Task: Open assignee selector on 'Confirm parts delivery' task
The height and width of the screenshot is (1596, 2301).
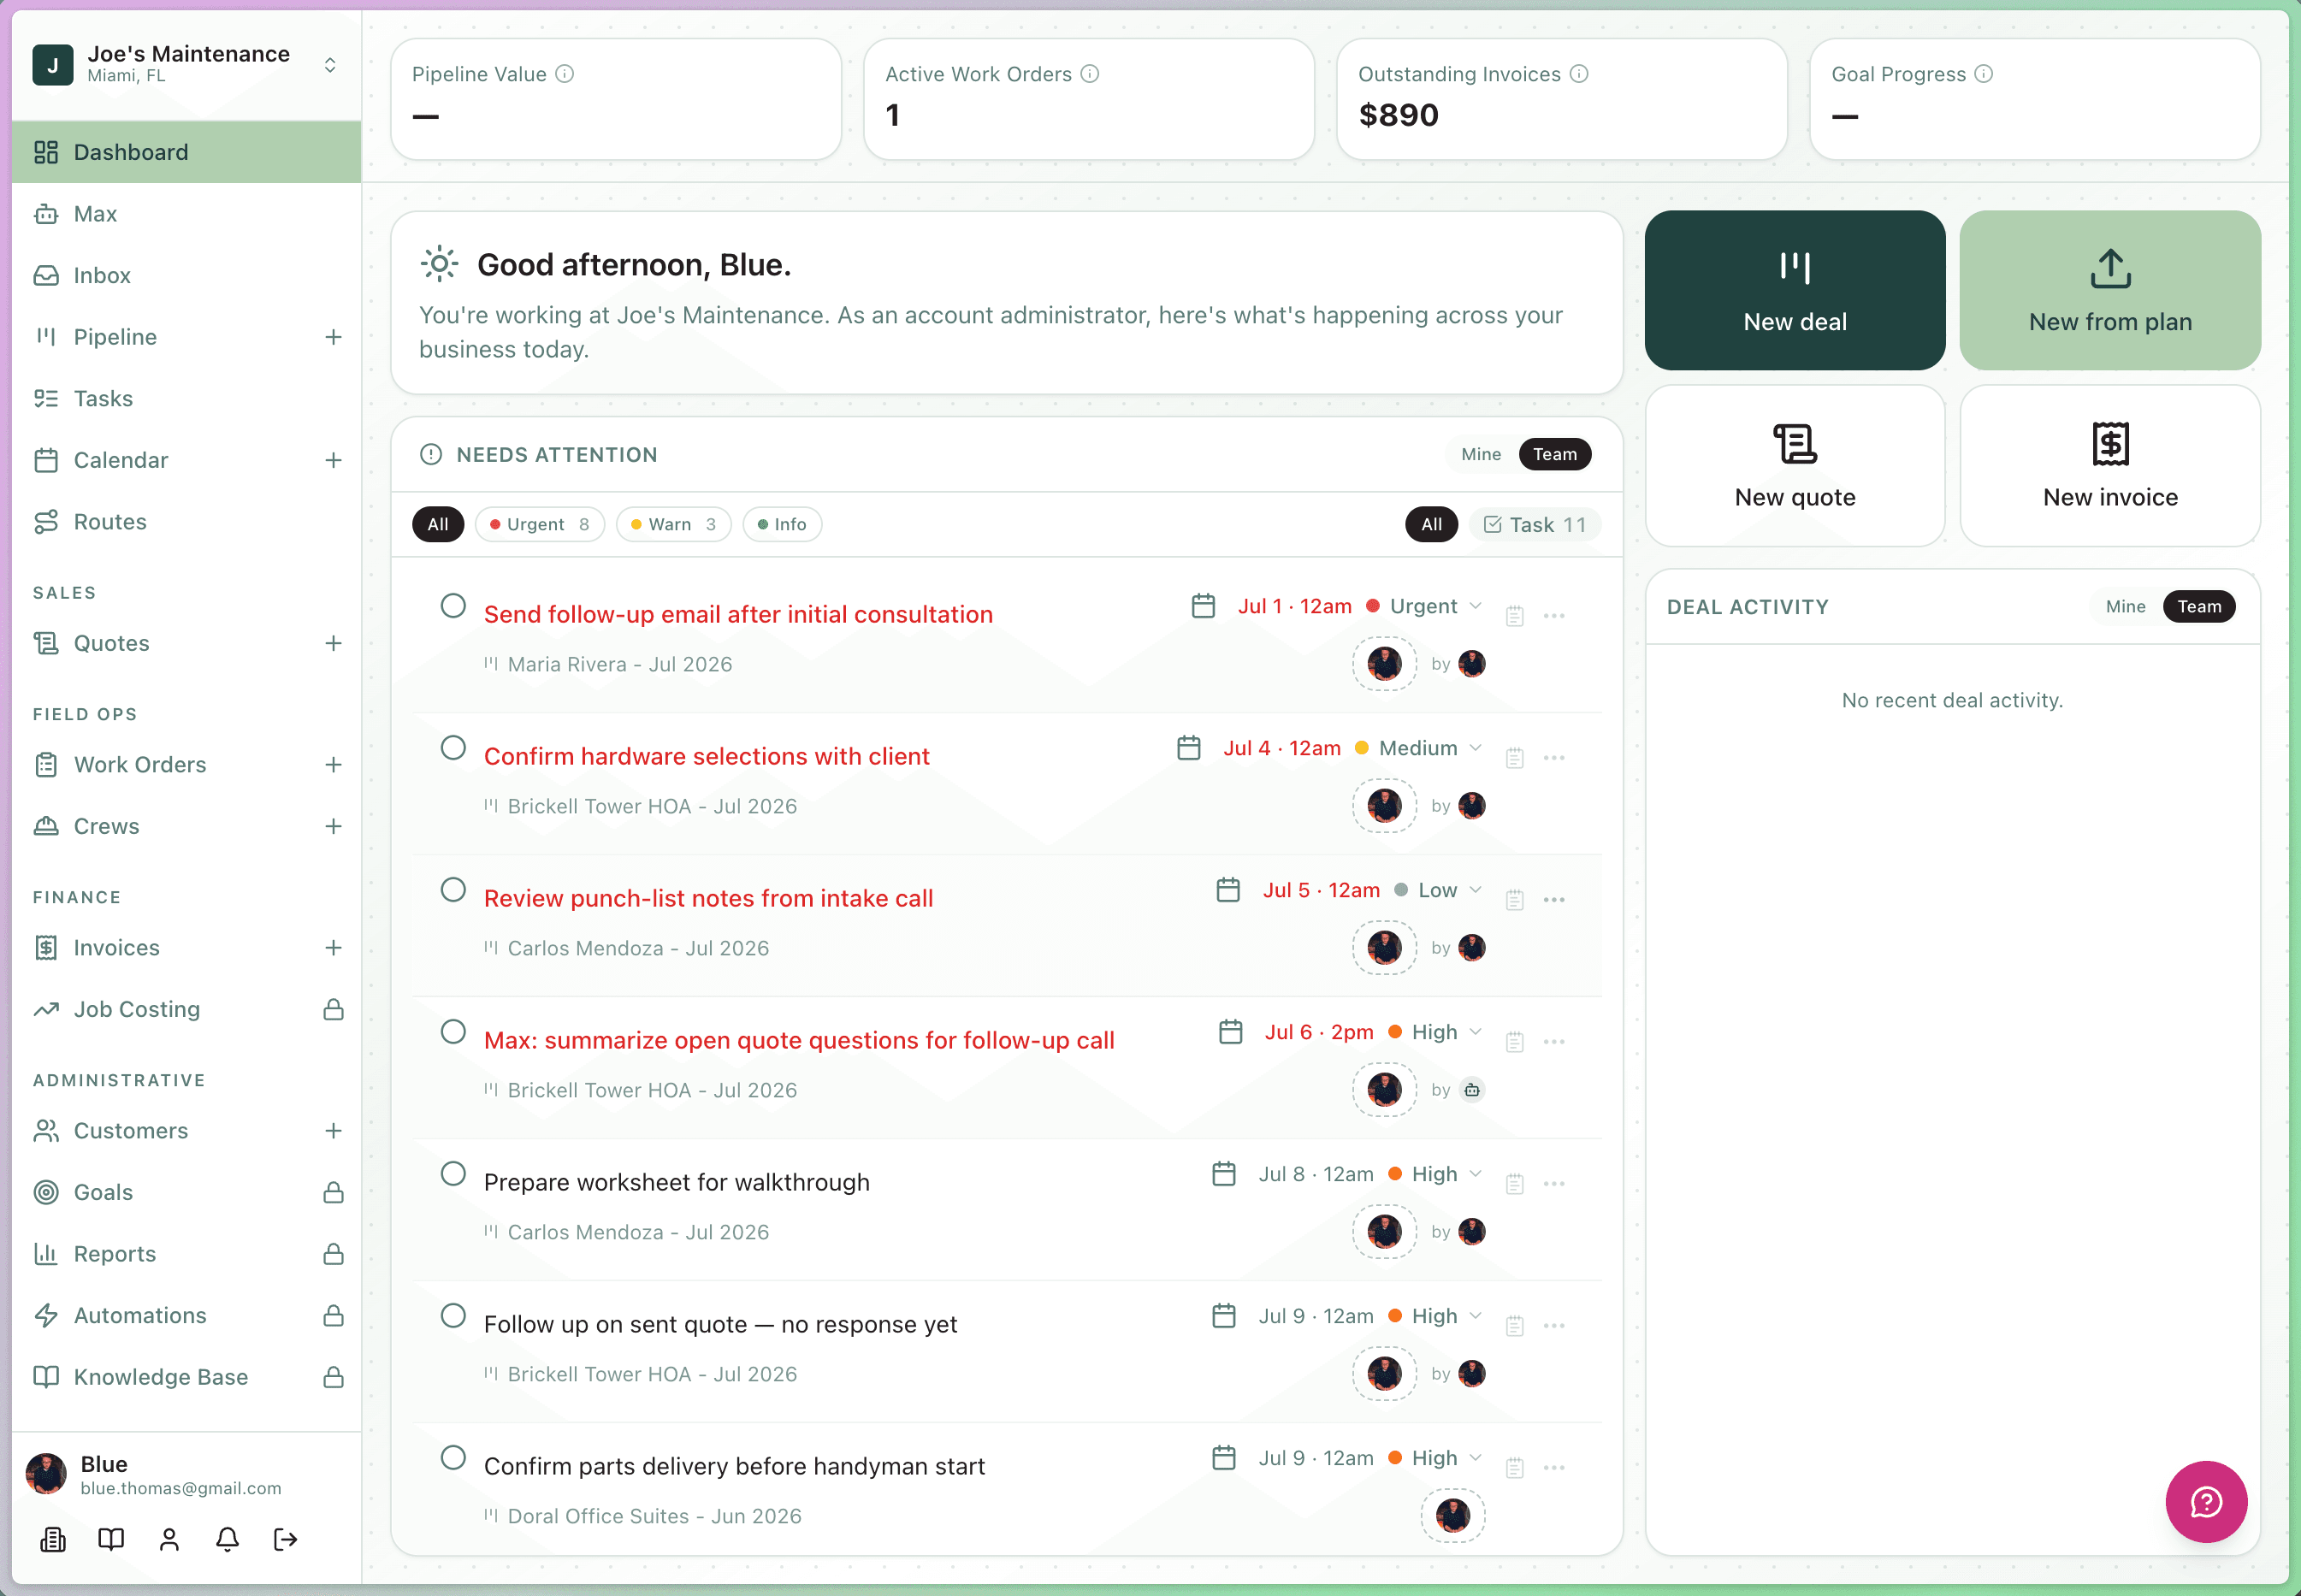Action: [x=1453, y=1515]
